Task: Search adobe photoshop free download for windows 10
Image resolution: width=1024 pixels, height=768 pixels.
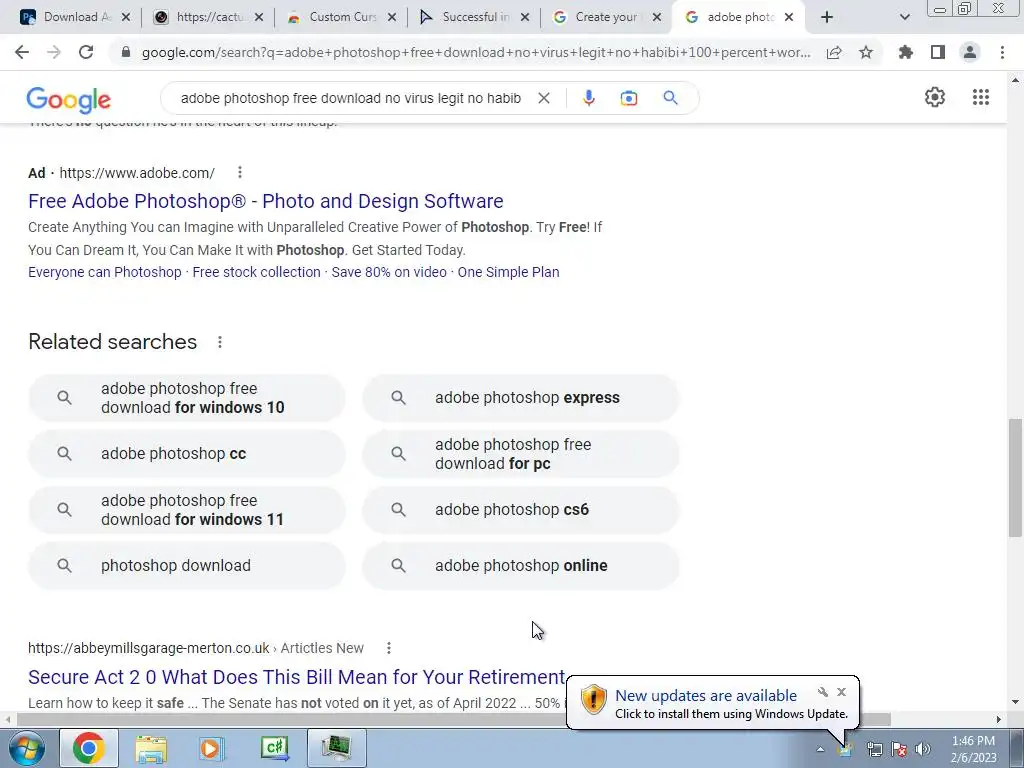Action: pyautogui.click(x=187, y=398)
